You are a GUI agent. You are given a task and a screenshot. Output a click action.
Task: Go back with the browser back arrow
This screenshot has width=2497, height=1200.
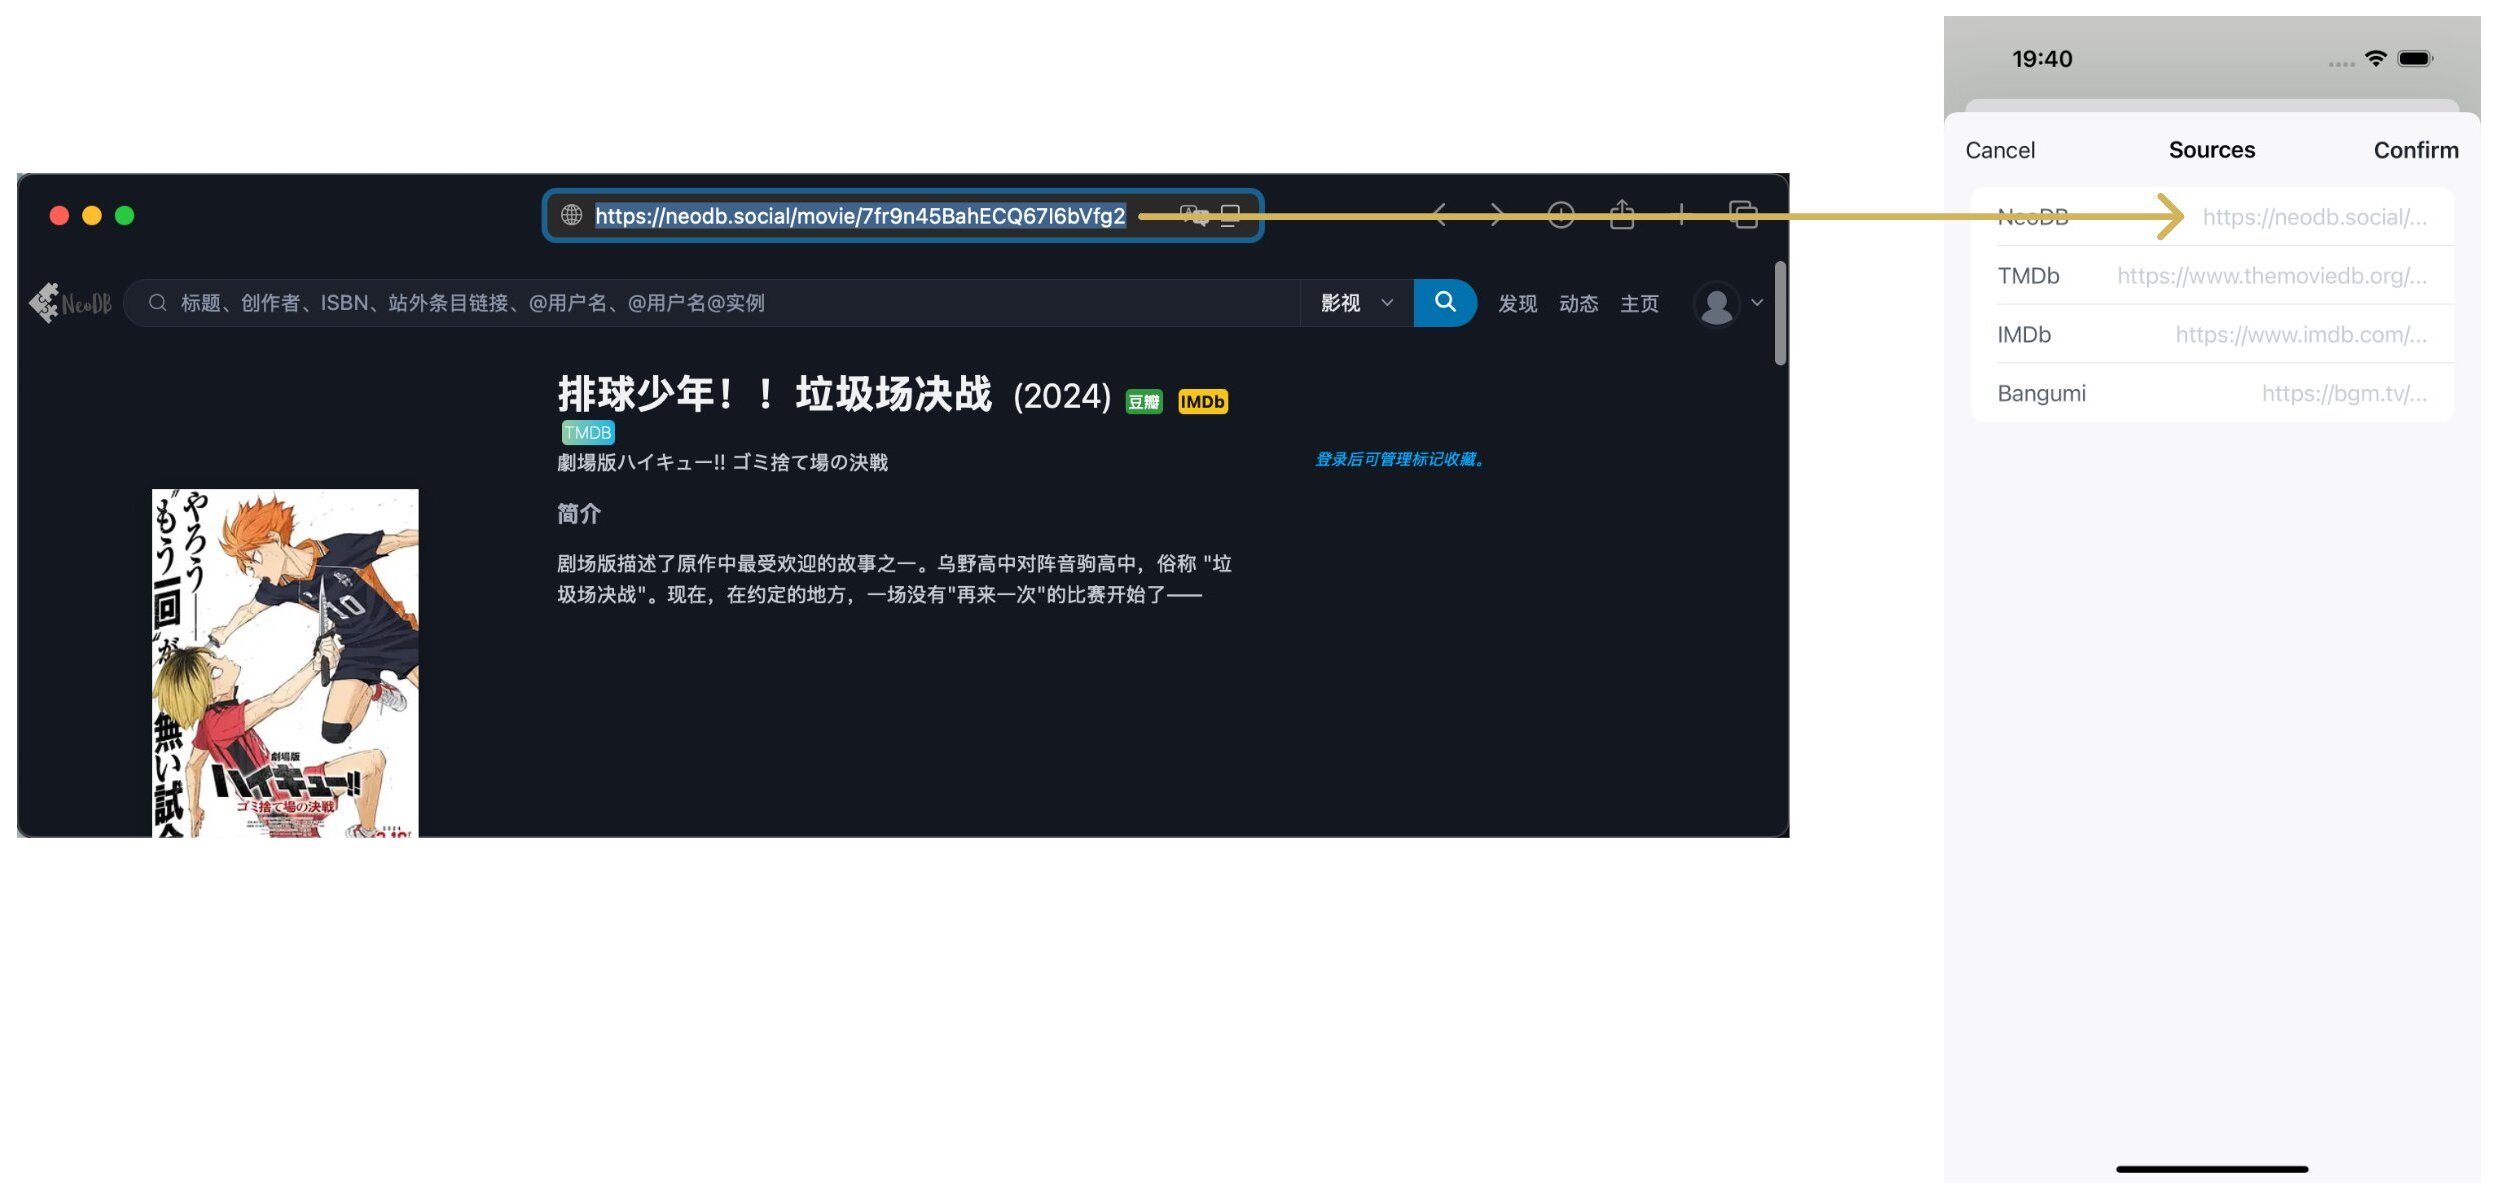(x=1440, y=215)
